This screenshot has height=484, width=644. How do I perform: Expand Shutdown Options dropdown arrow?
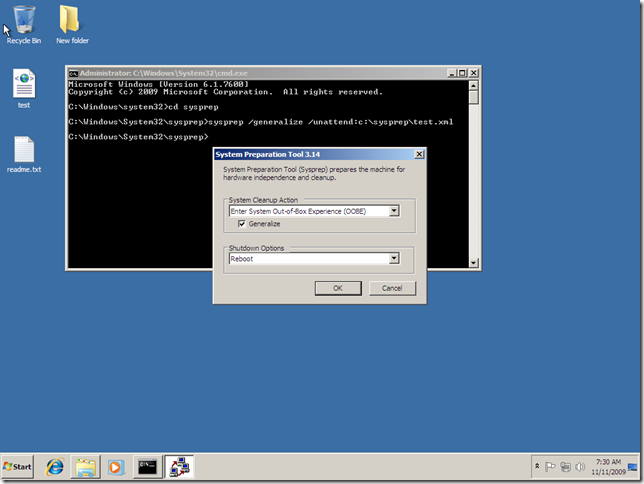394,258
